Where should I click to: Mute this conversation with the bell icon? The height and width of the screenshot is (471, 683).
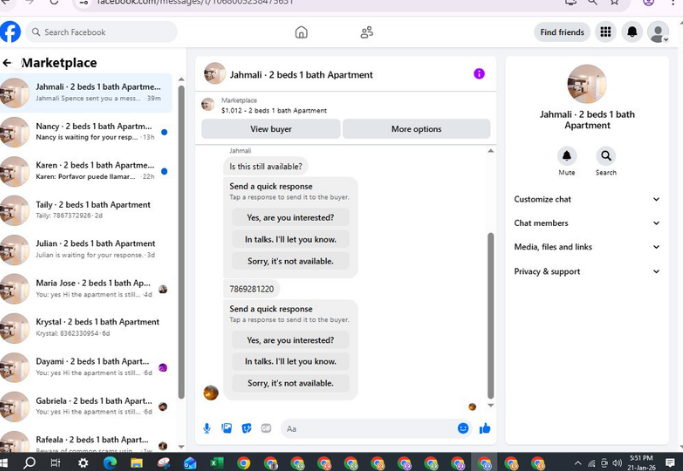pyautogui.click(x=566, y=156)
